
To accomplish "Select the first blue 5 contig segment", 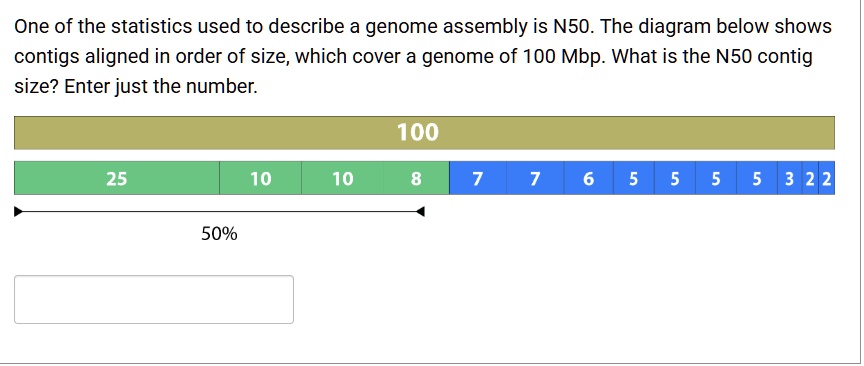I will click(634, 178).
